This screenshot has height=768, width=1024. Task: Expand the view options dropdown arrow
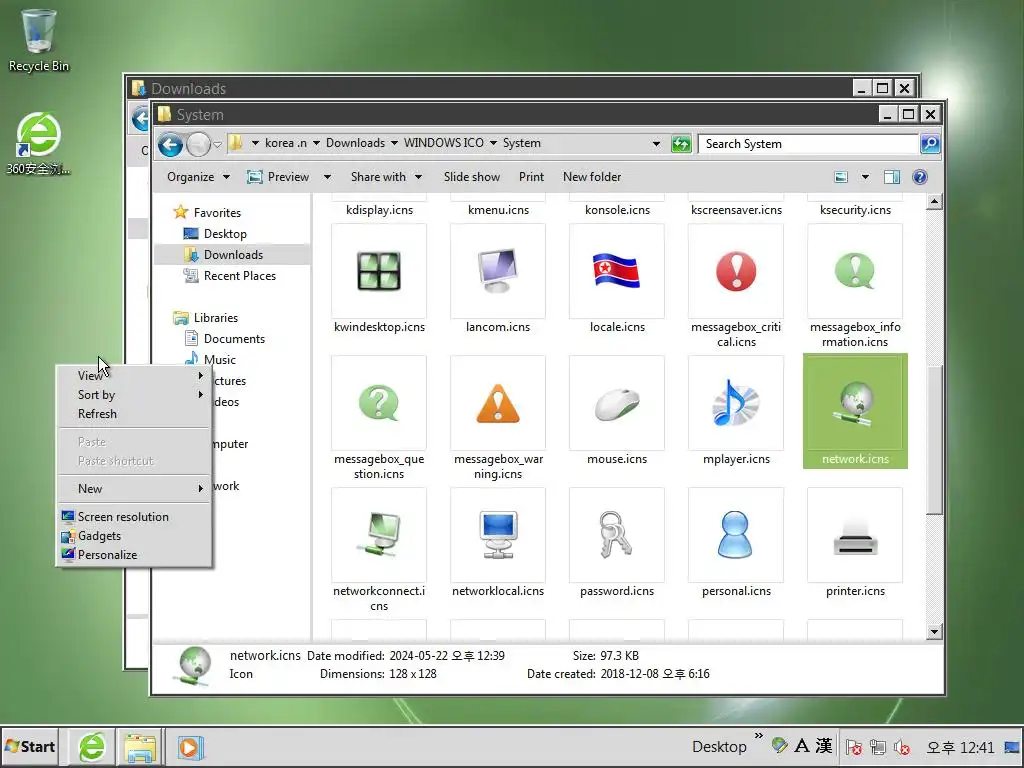[x=865, y=177]
